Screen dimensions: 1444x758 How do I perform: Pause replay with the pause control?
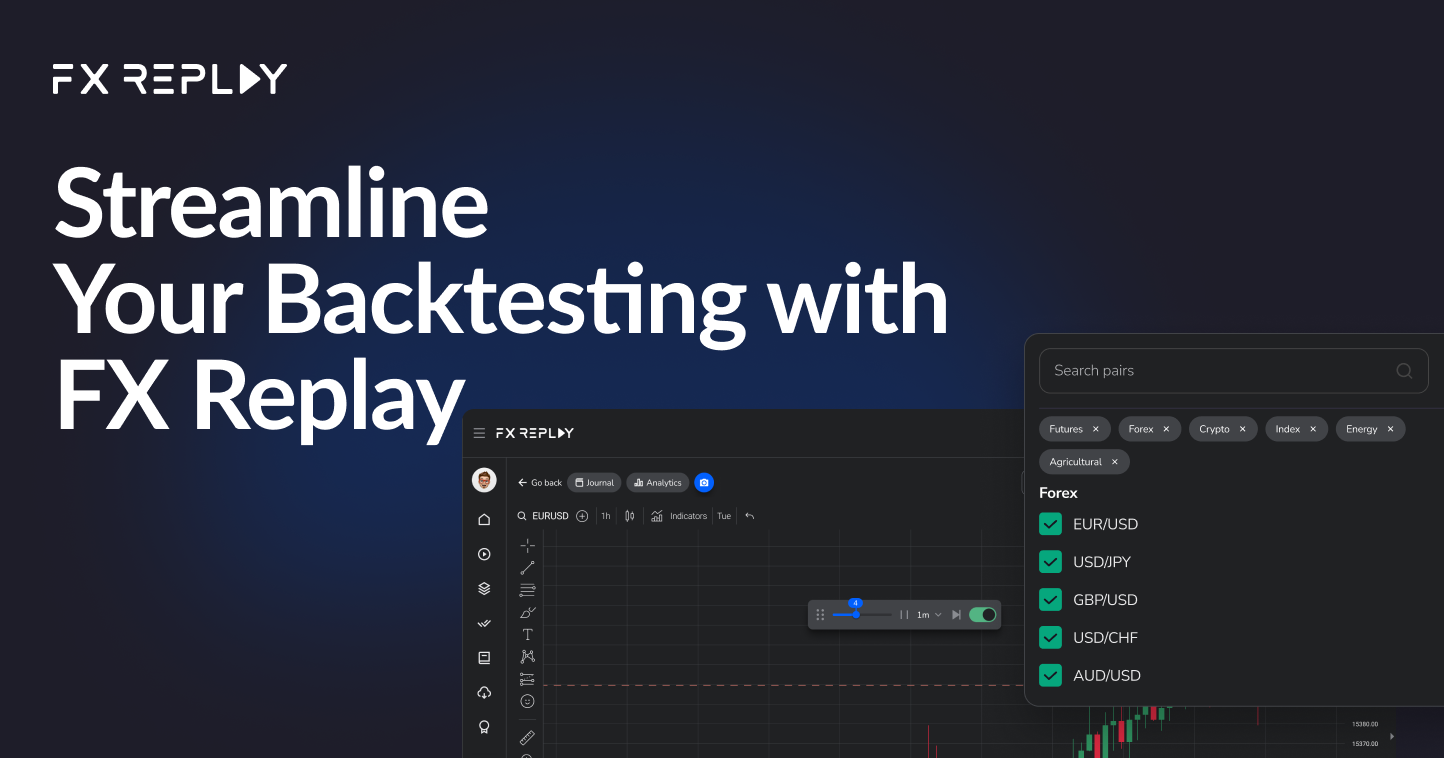click(904, 614)
